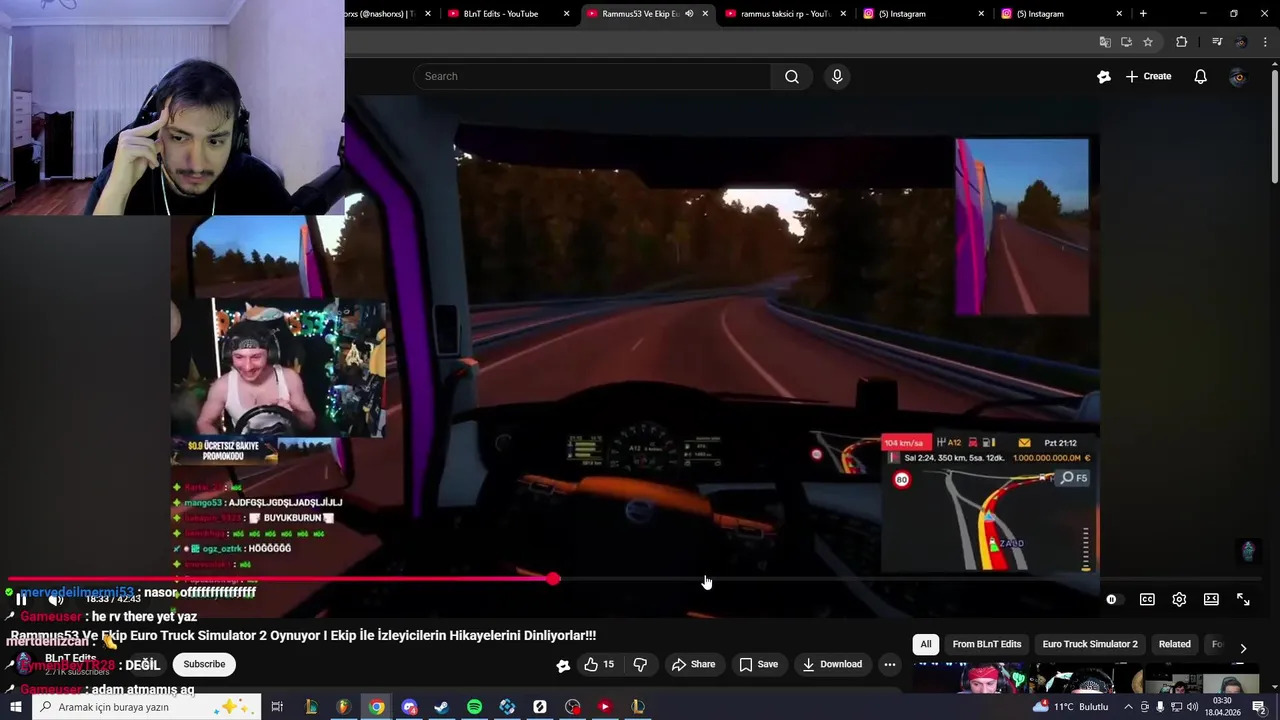Image resolution: width=1280 pixels, height=720 pixels.
Task: Open Chrome extensions puzzle icon
Action: pyautogui.click(x=1182, y=42)
